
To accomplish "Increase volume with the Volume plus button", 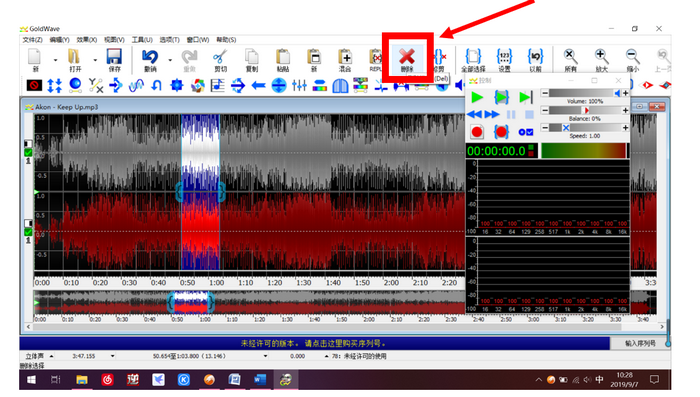I will click(x=625, y=93).
